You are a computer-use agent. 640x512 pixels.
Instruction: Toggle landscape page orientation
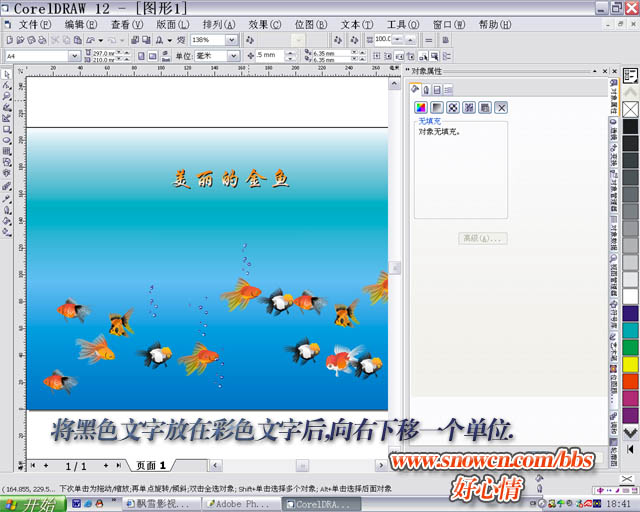pyautogui.click(x=152, y=56)
